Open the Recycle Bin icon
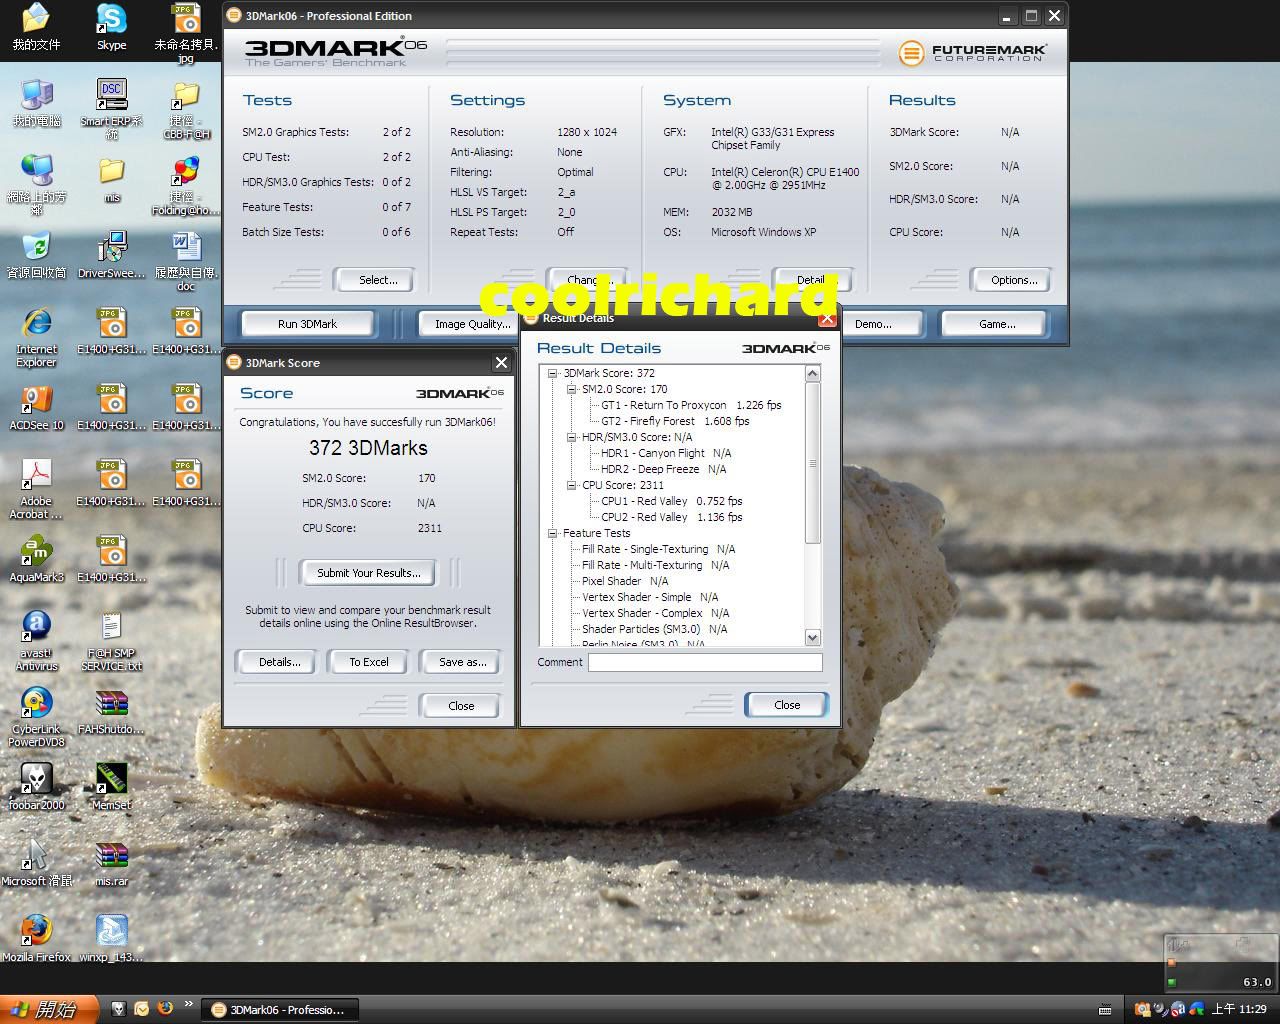 point(36,255)
